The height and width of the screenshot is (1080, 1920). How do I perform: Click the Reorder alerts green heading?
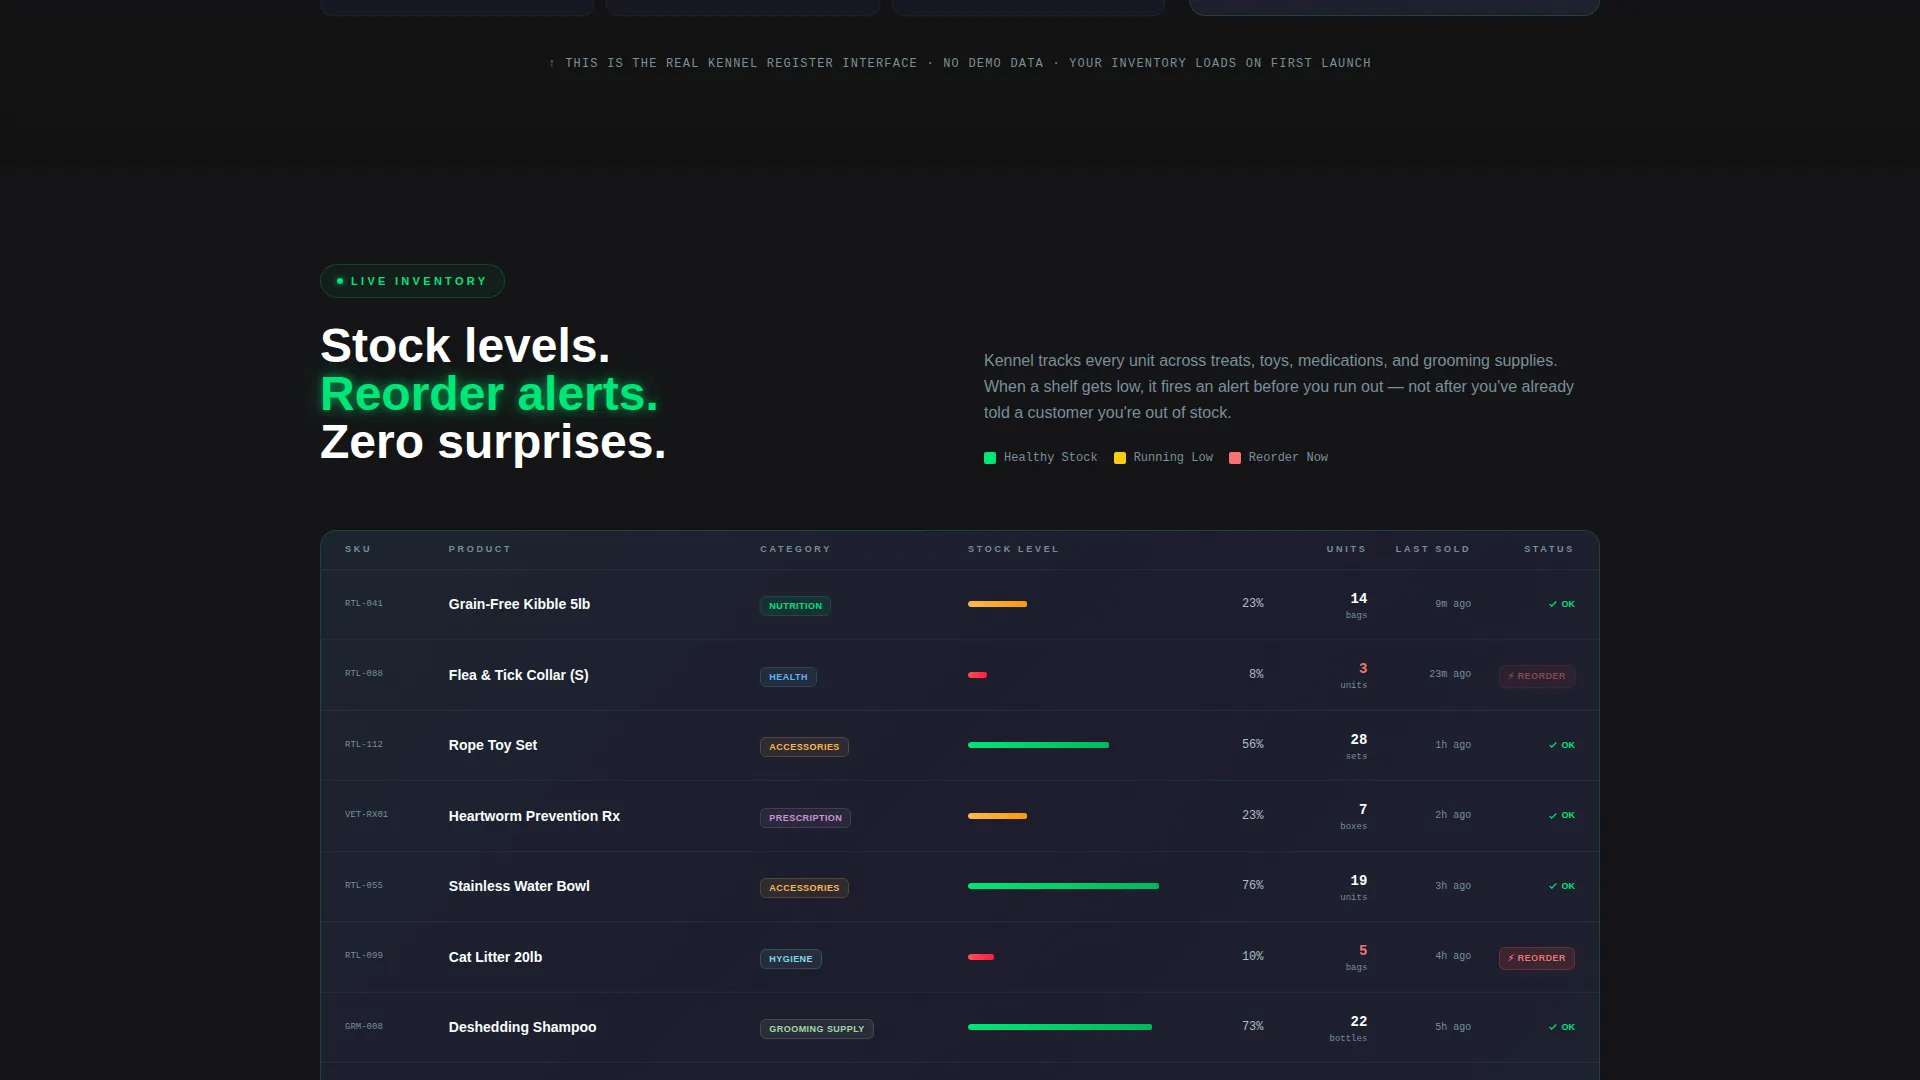pyautogui.click(x=489, y=394)
